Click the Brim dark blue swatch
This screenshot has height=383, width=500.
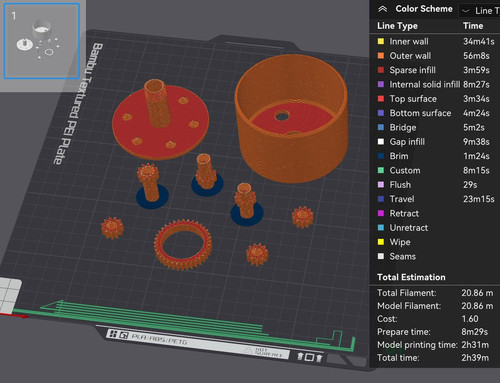tap(381, 156)
